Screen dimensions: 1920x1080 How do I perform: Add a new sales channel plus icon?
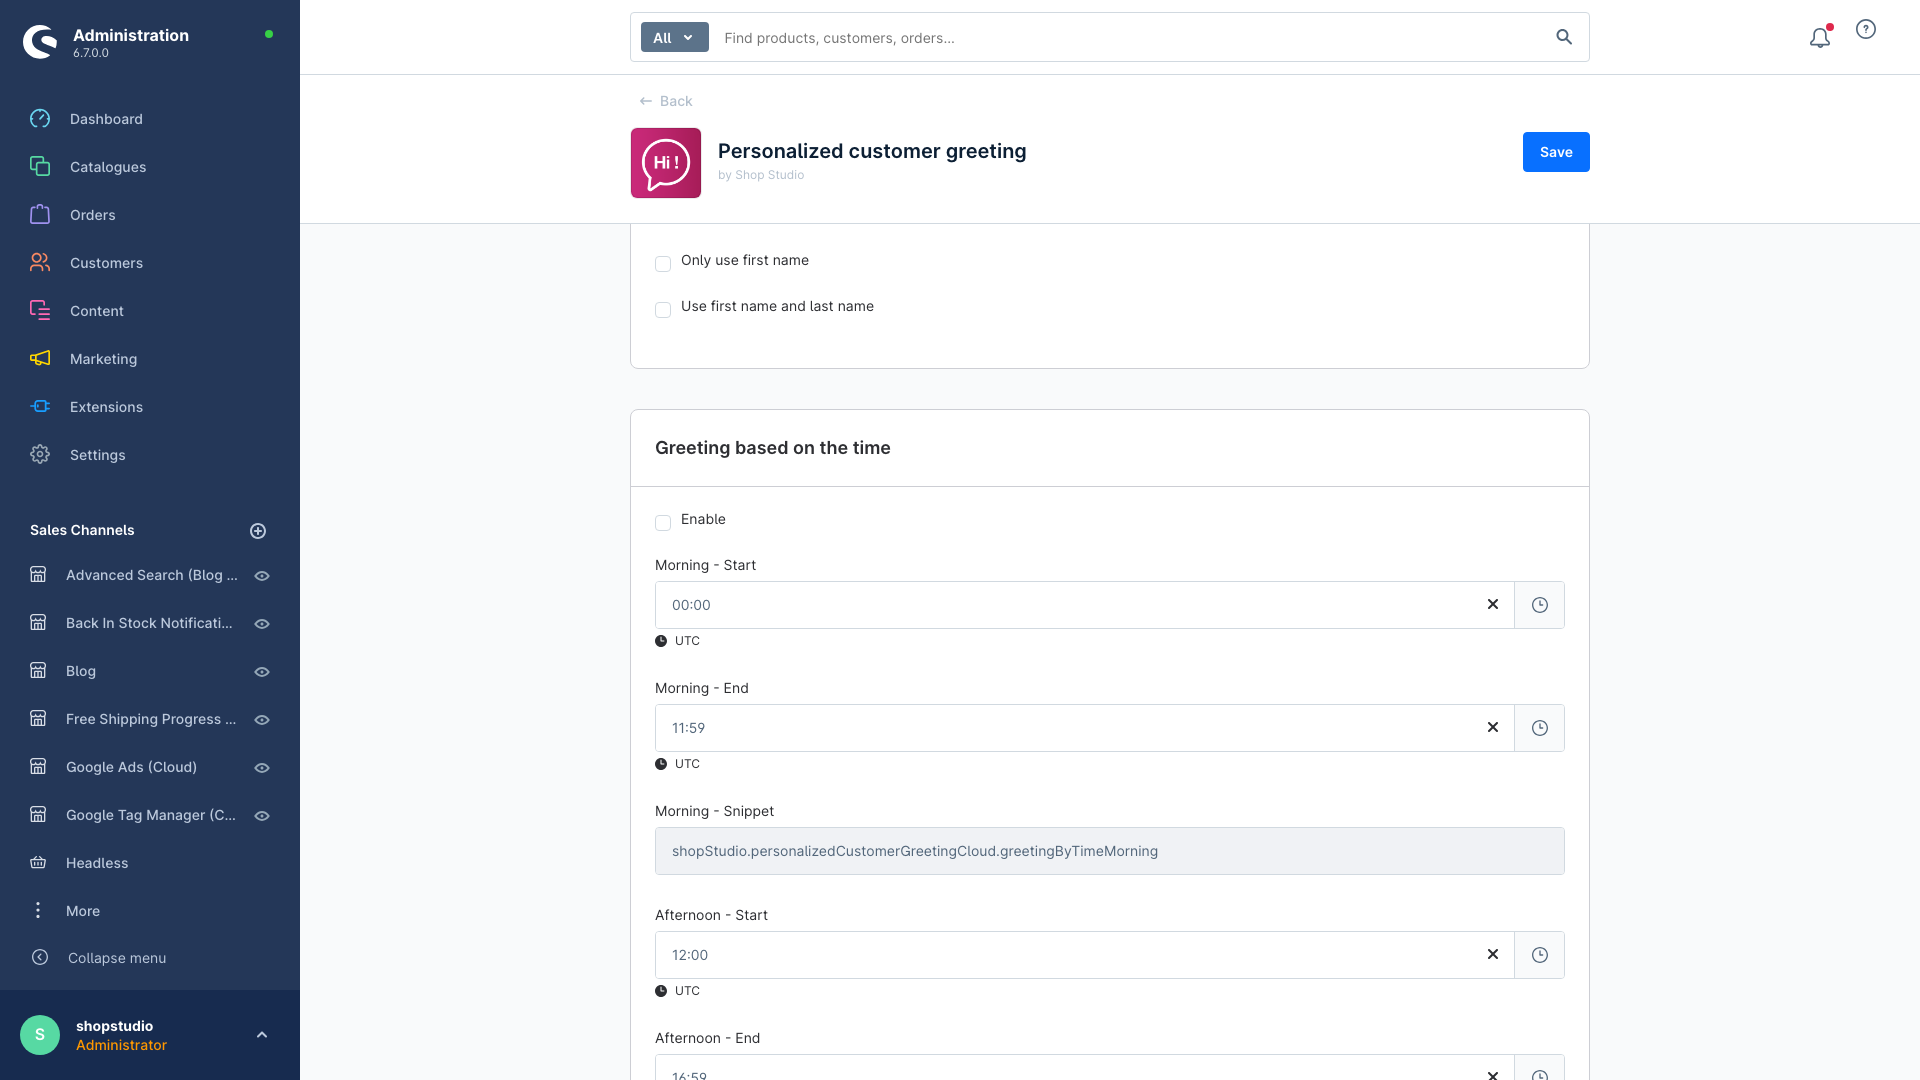(258, 531)
